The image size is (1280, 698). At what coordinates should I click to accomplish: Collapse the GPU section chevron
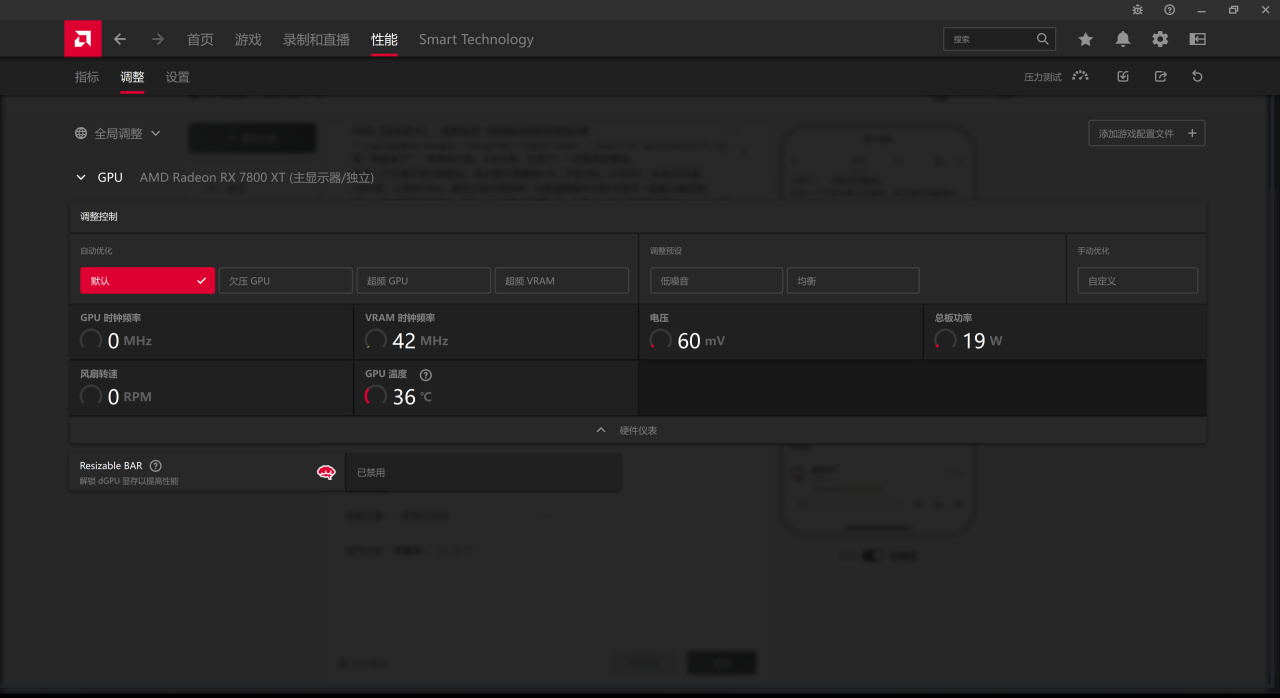point(82,177)
